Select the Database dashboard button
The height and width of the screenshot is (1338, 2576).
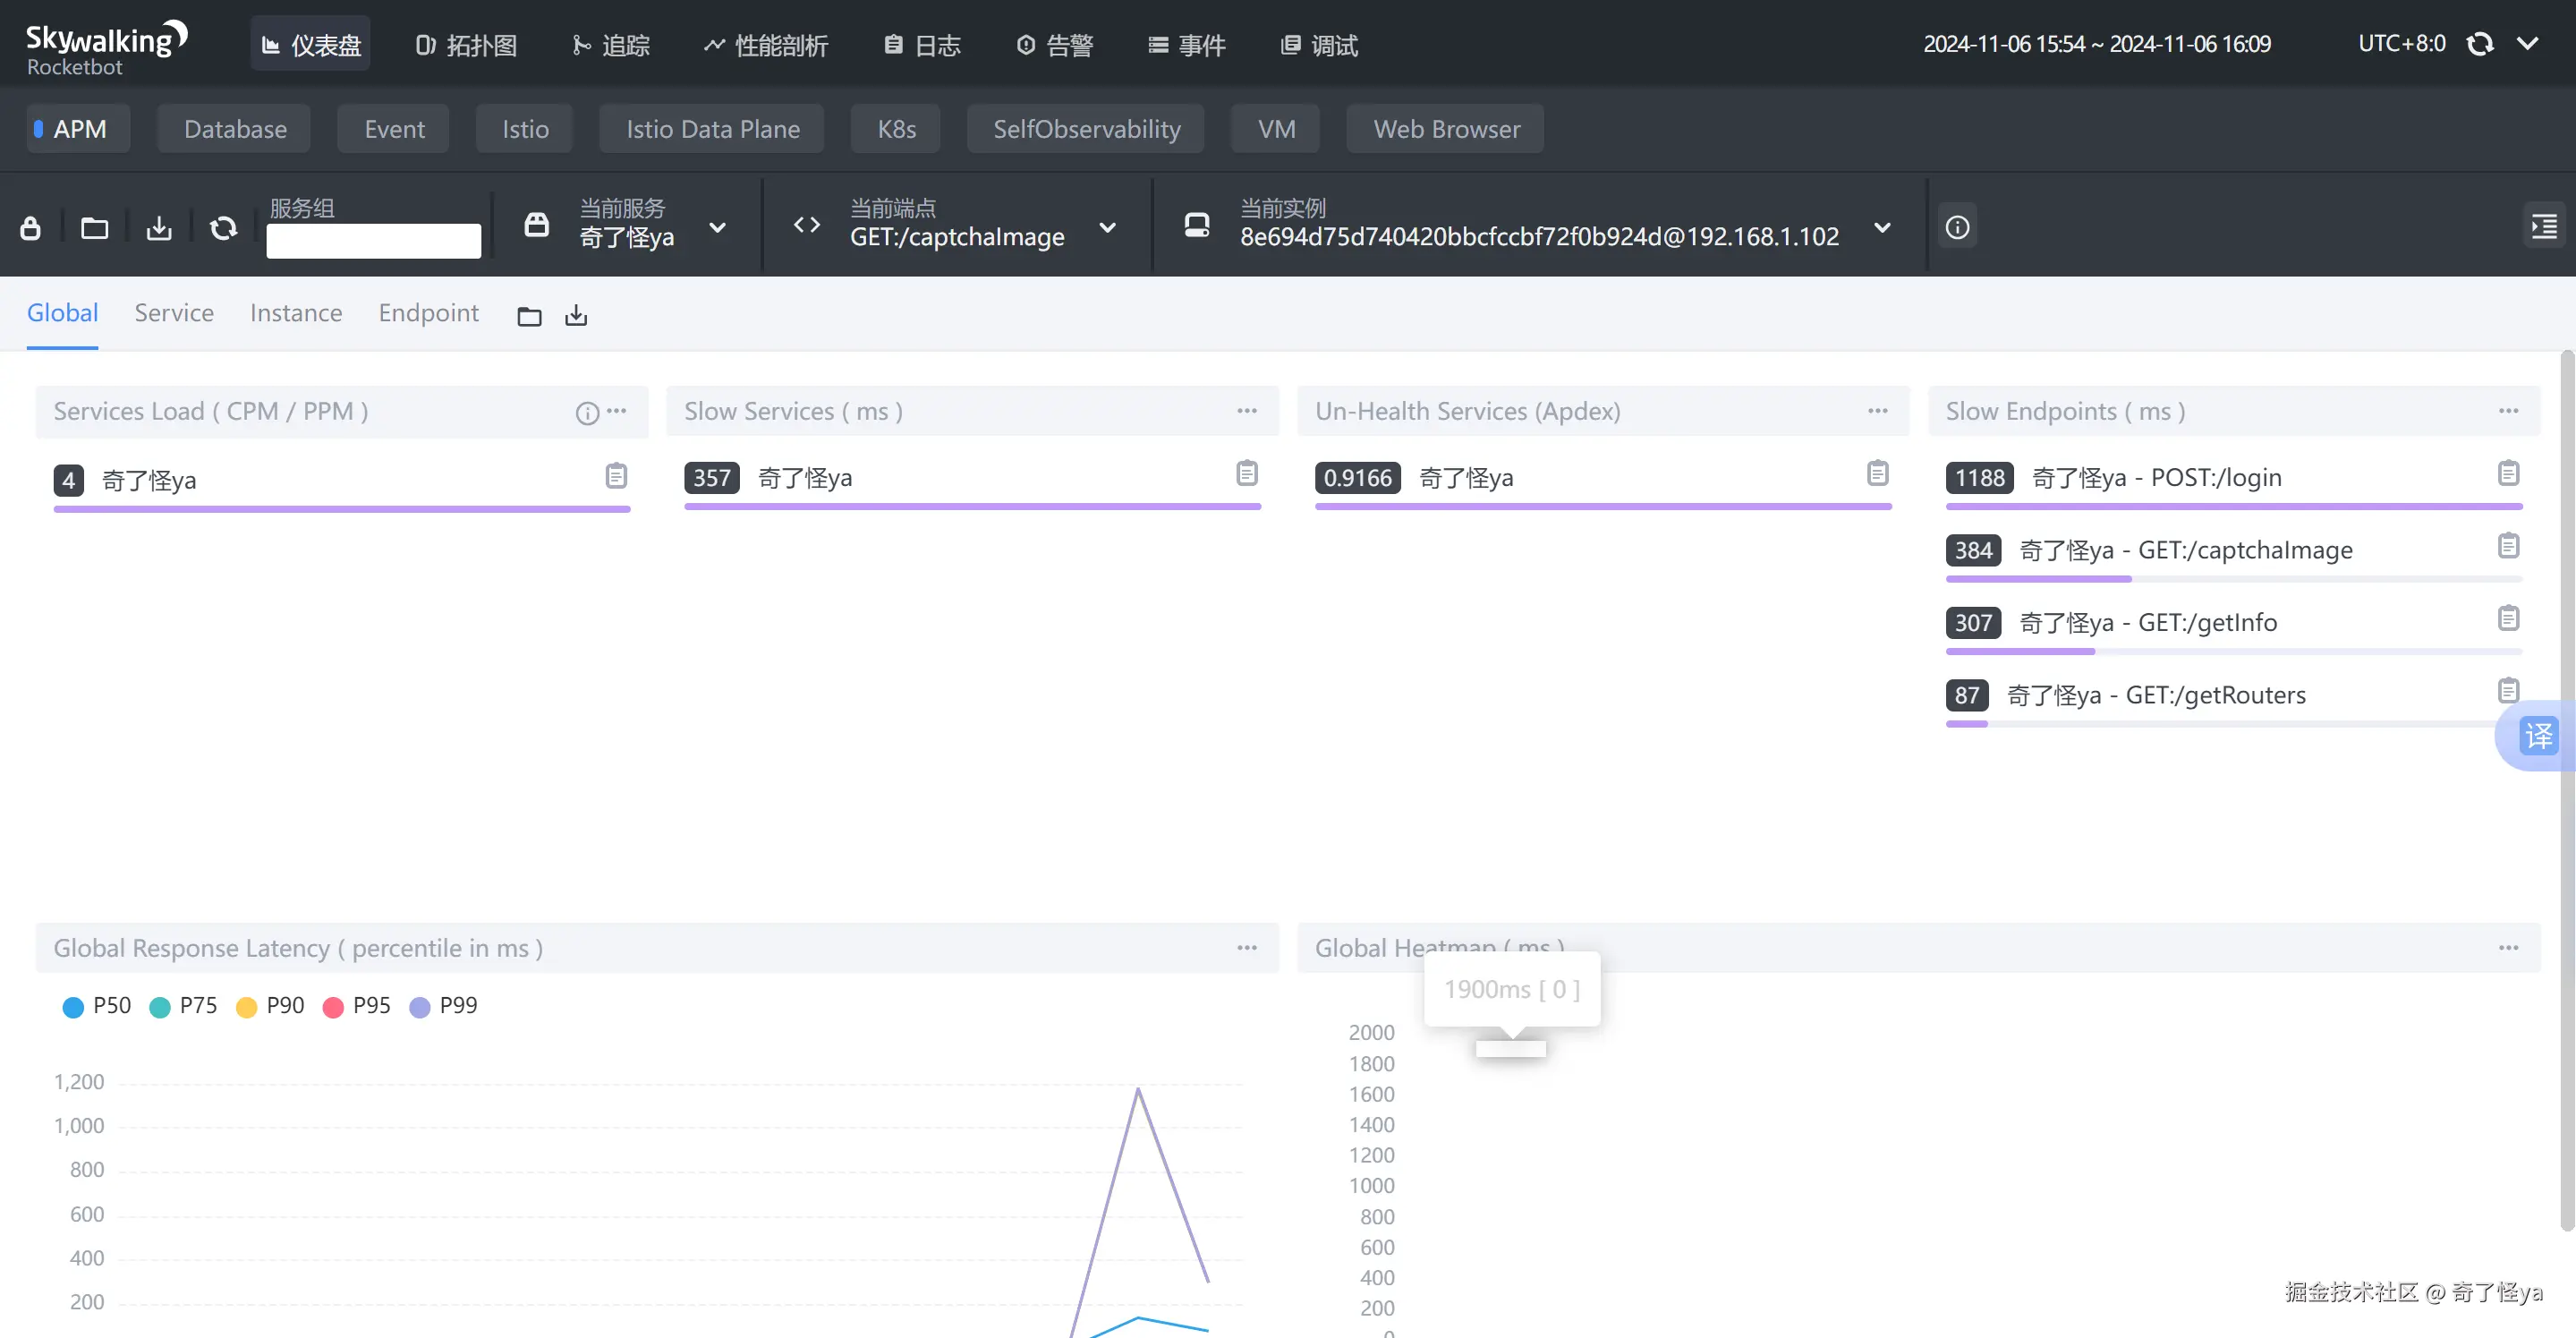pos(235,129)
